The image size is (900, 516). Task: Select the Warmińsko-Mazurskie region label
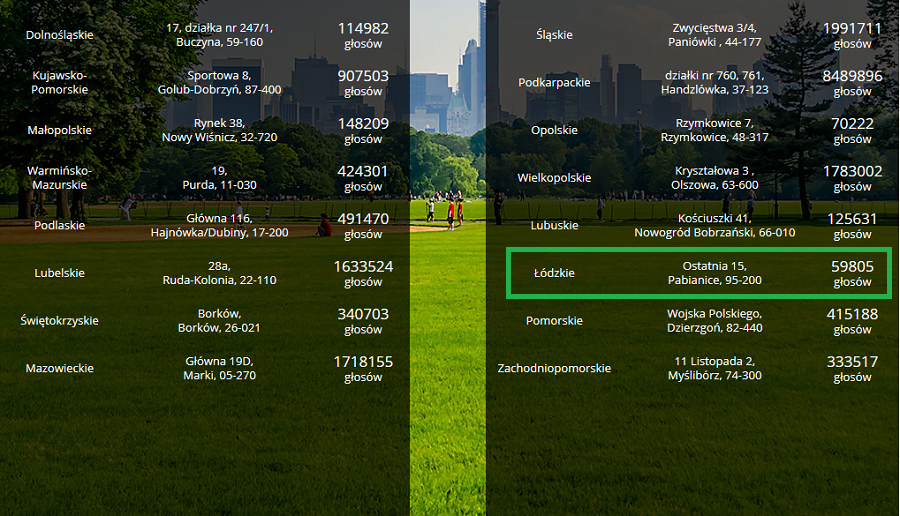pyautogui.click(x=60, y=178)
